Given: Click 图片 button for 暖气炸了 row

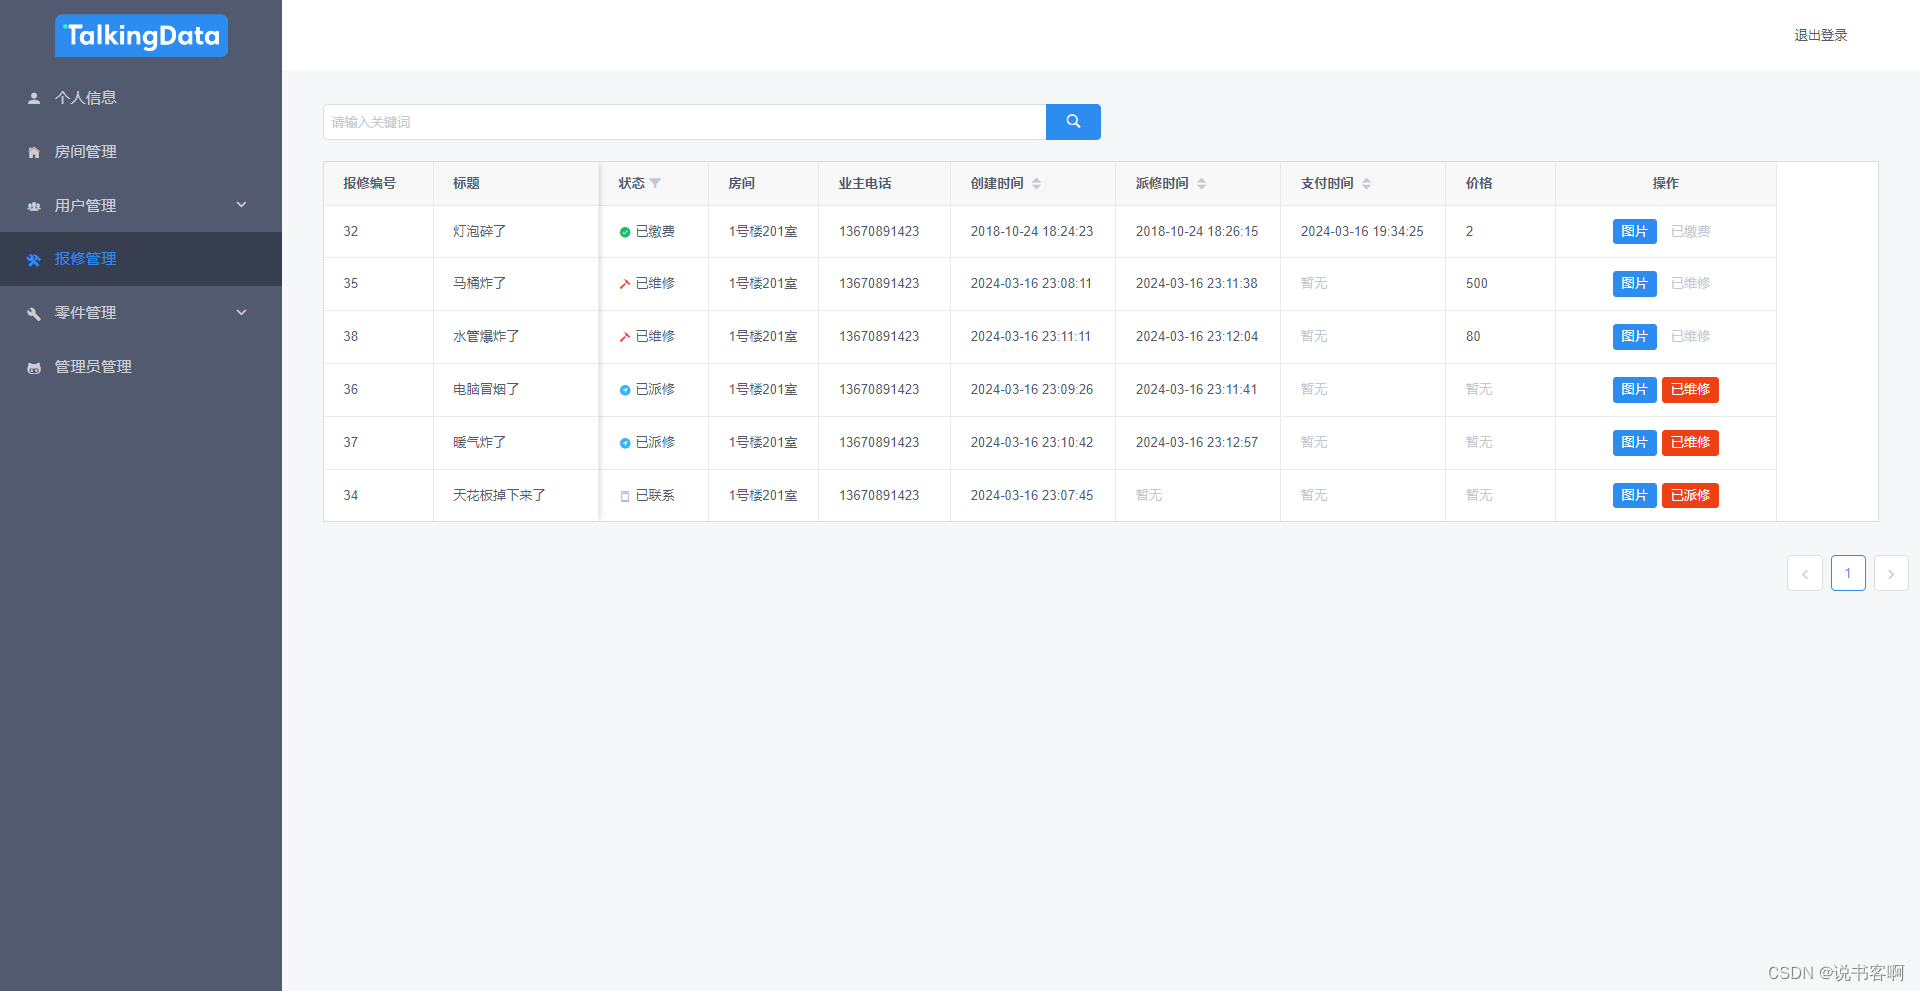Looking at the screenshot, I should click(1634, 442).
